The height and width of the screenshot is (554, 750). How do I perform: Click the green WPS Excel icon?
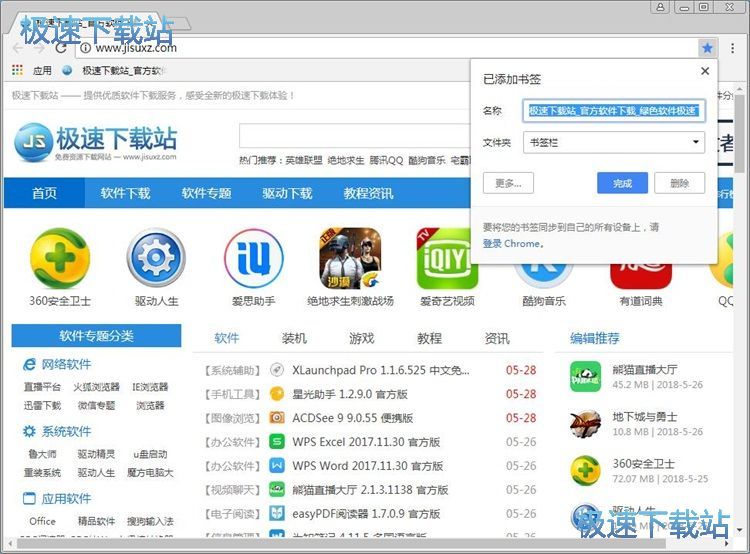pyautogui.click(x=276, y=442)
